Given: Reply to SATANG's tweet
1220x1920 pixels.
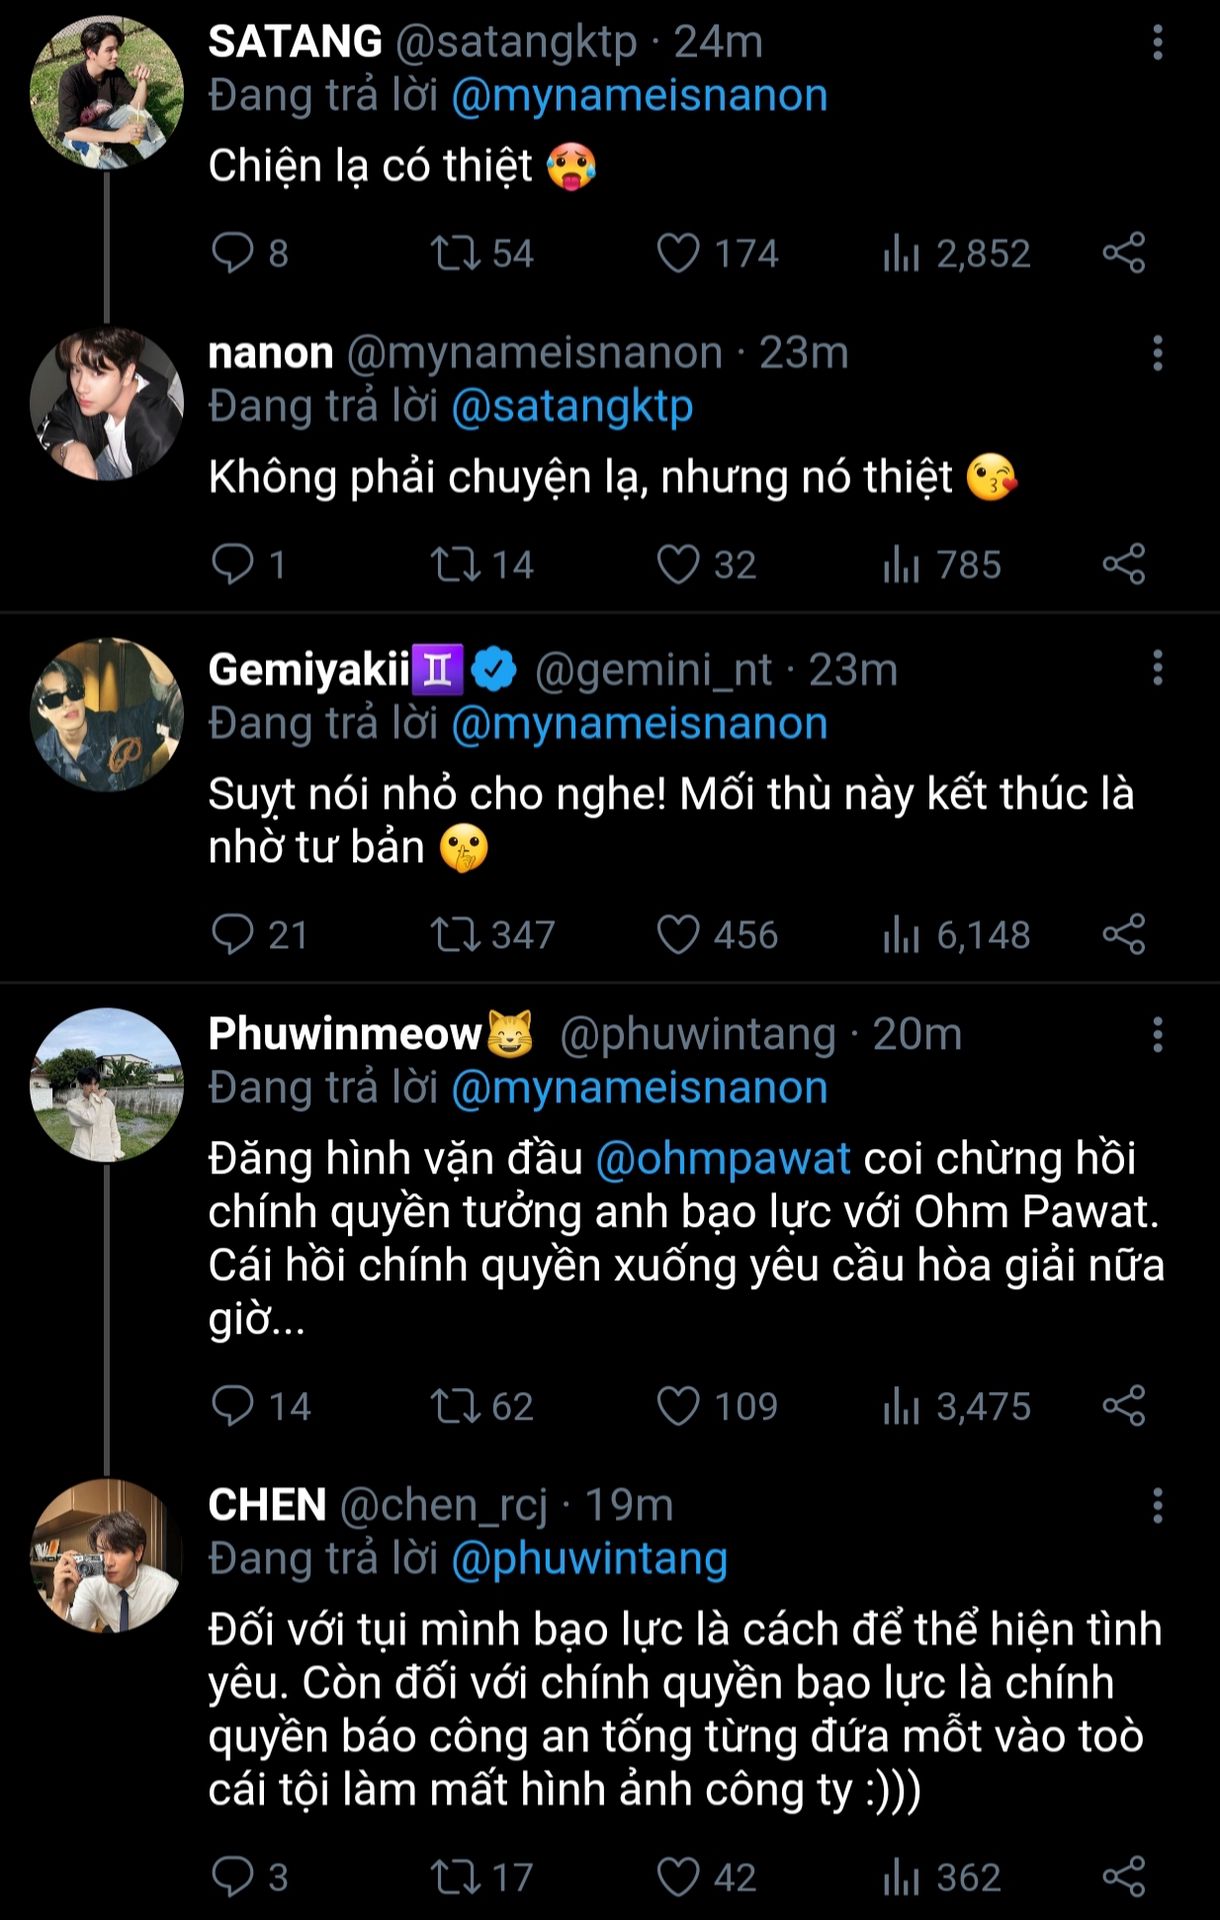Looking at the screenshot, I should pos(233,253).
